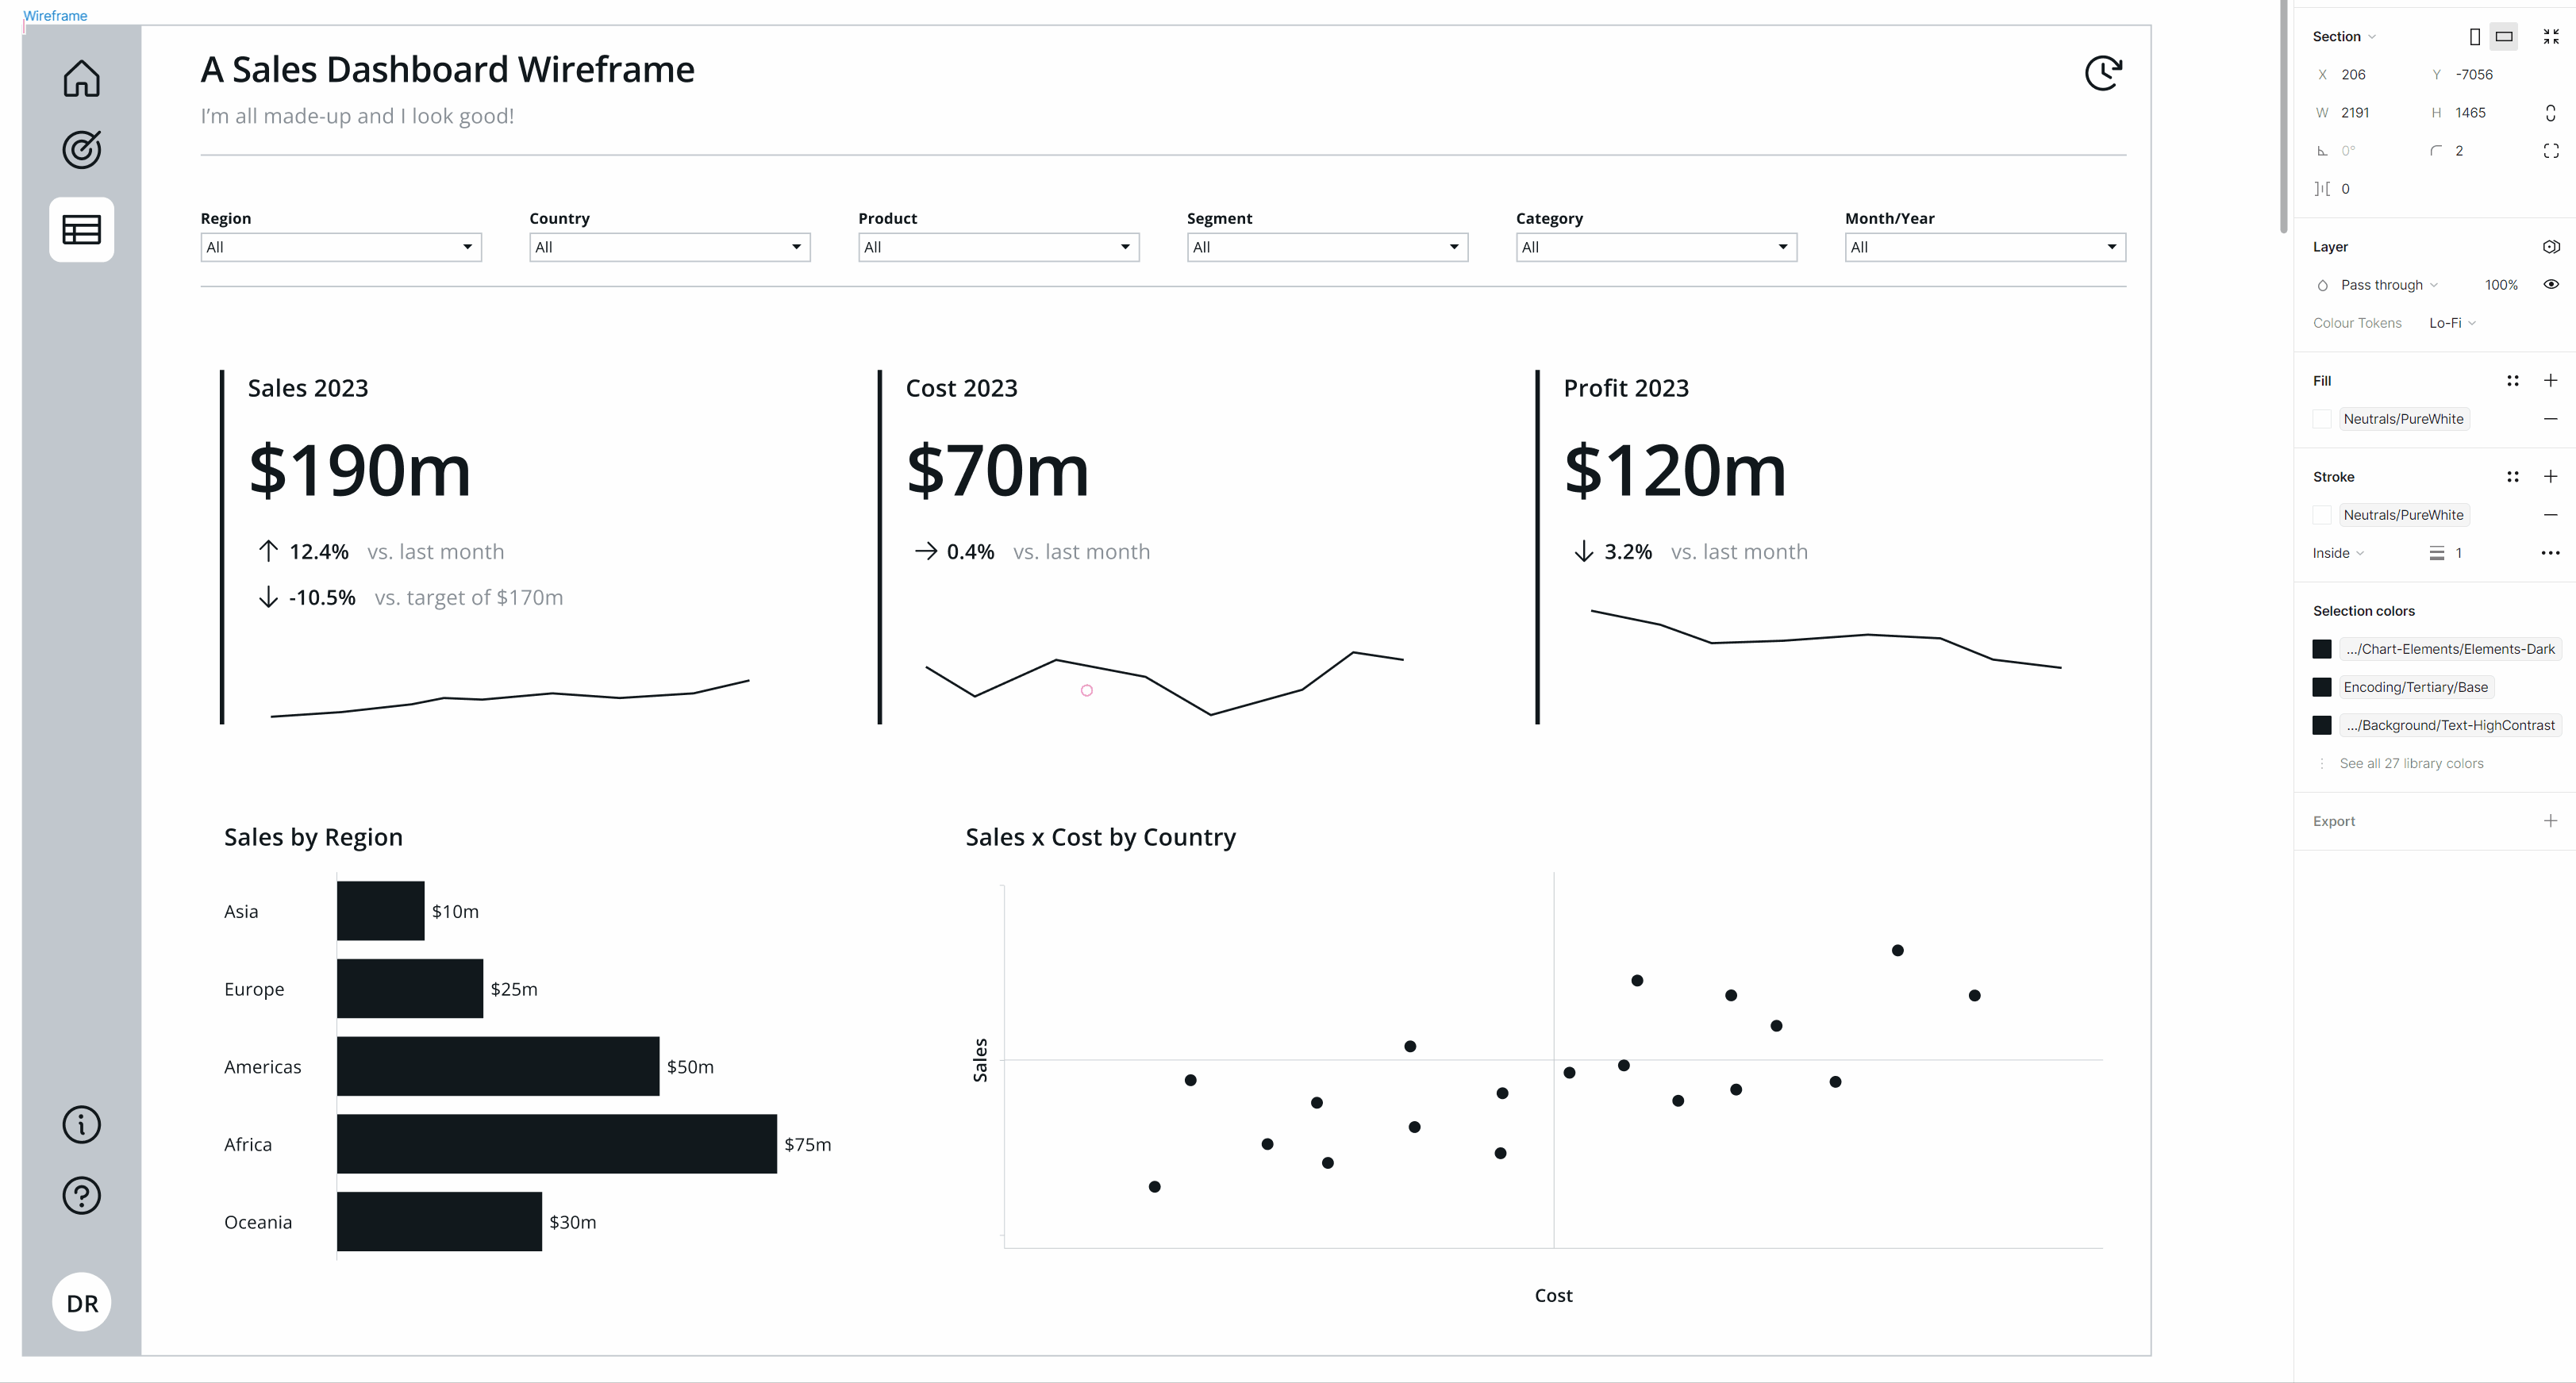This screenshot has height=1383, width=2576.
Task: Select landscape orientation toggle
Action: (x=2503, y=36)
